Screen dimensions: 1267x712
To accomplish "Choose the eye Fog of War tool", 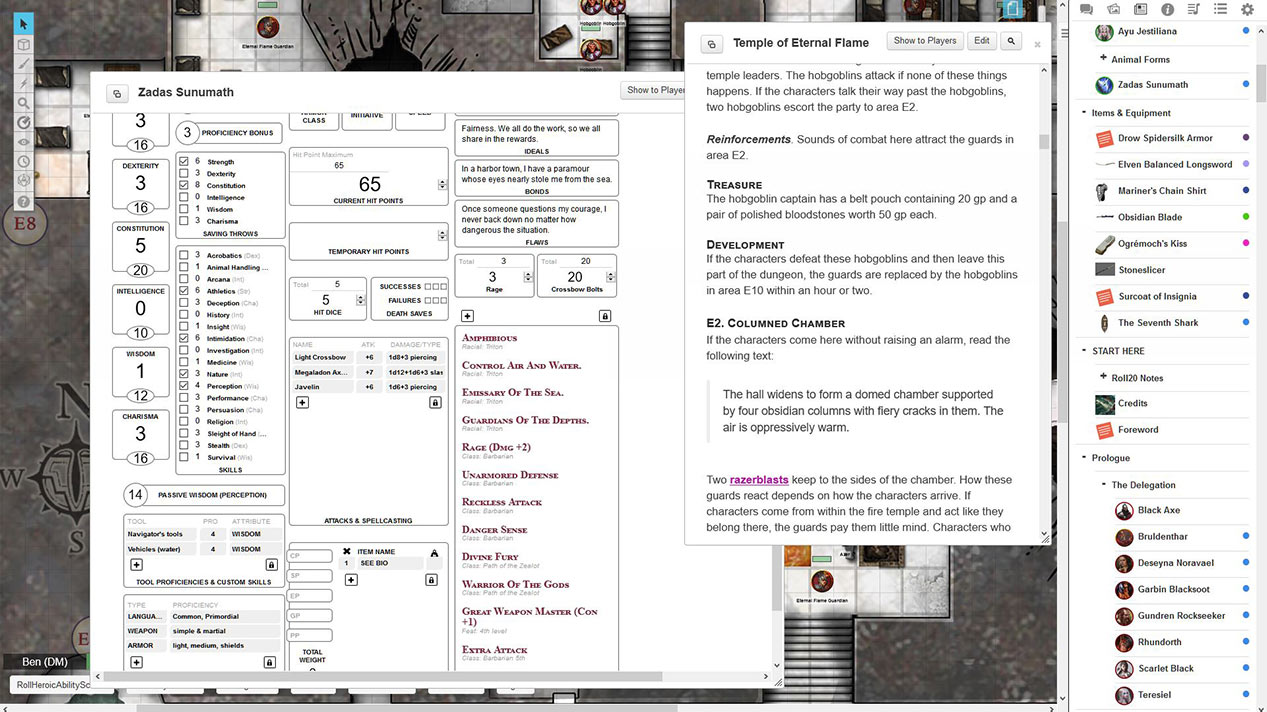I will pos(24,142).
